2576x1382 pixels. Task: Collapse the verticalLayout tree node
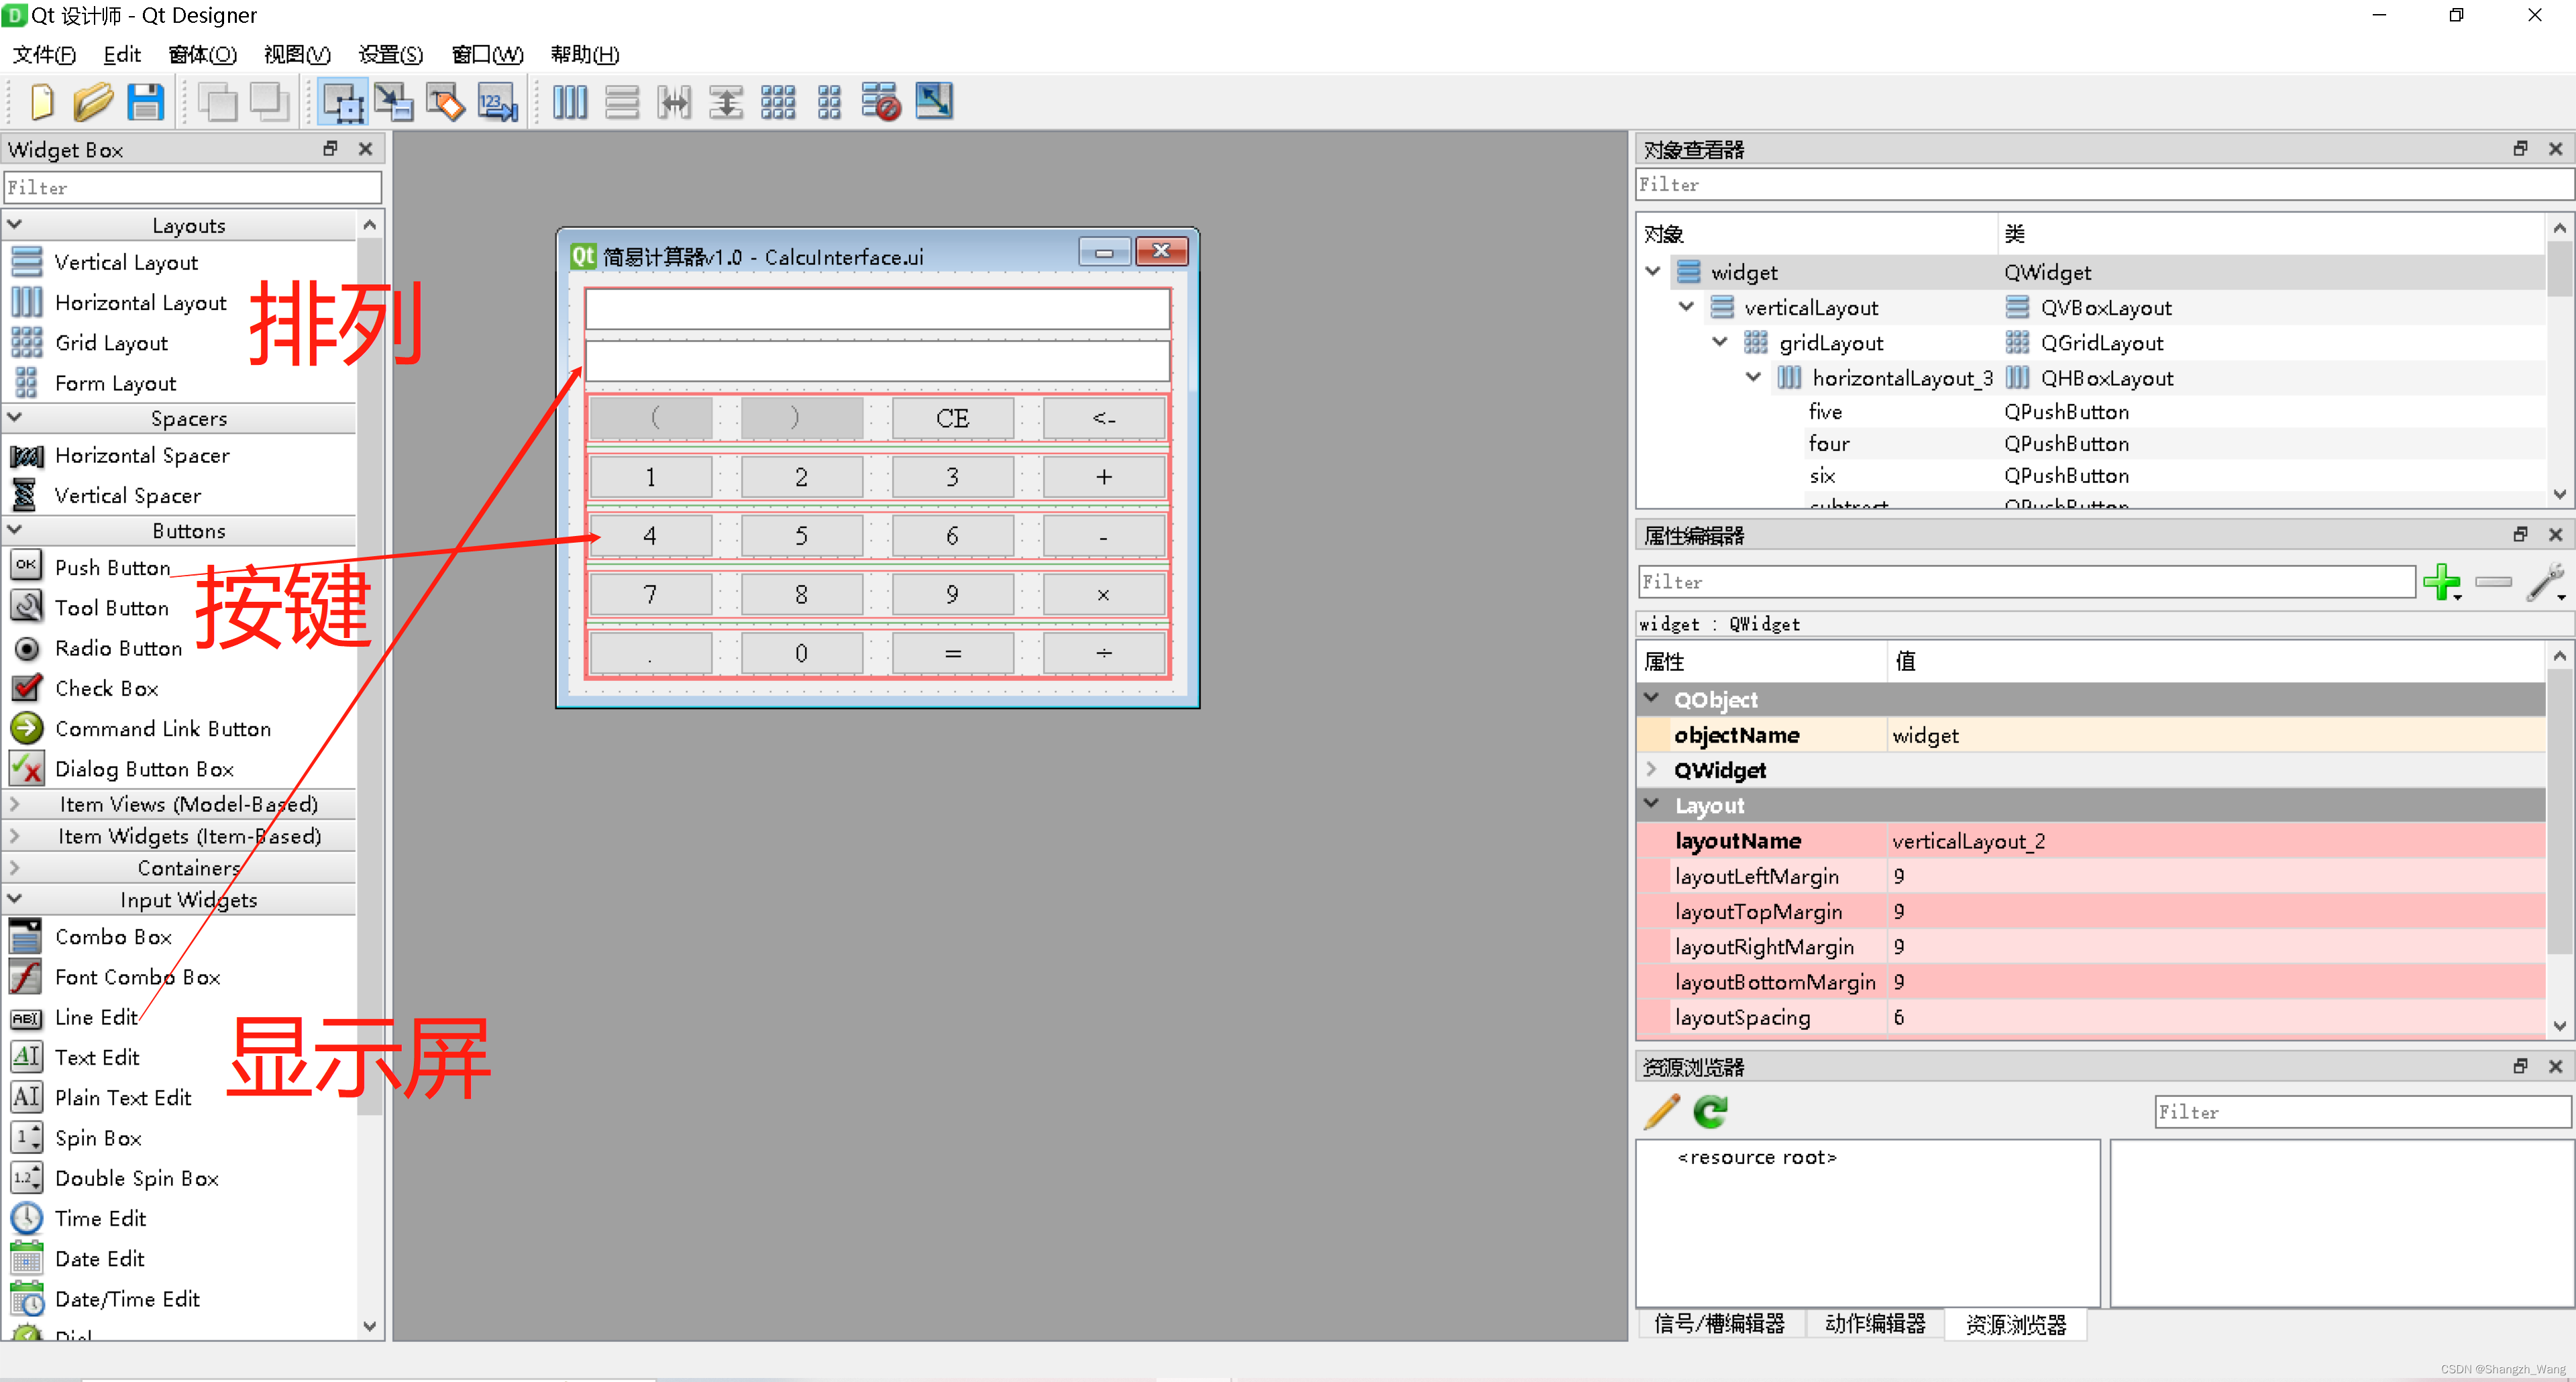coord(1686,307)
